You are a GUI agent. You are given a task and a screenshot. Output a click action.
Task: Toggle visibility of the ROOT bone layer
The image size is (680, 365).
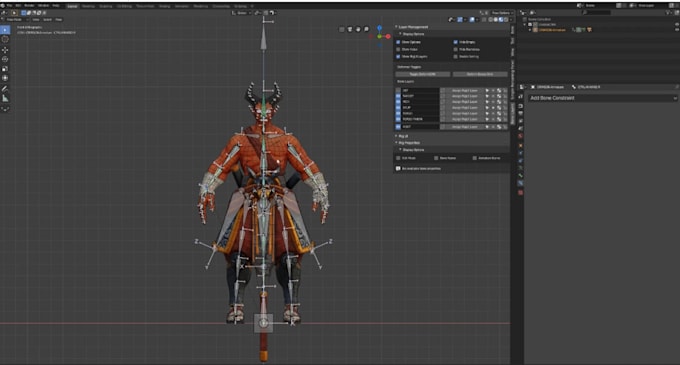[398, 127]
